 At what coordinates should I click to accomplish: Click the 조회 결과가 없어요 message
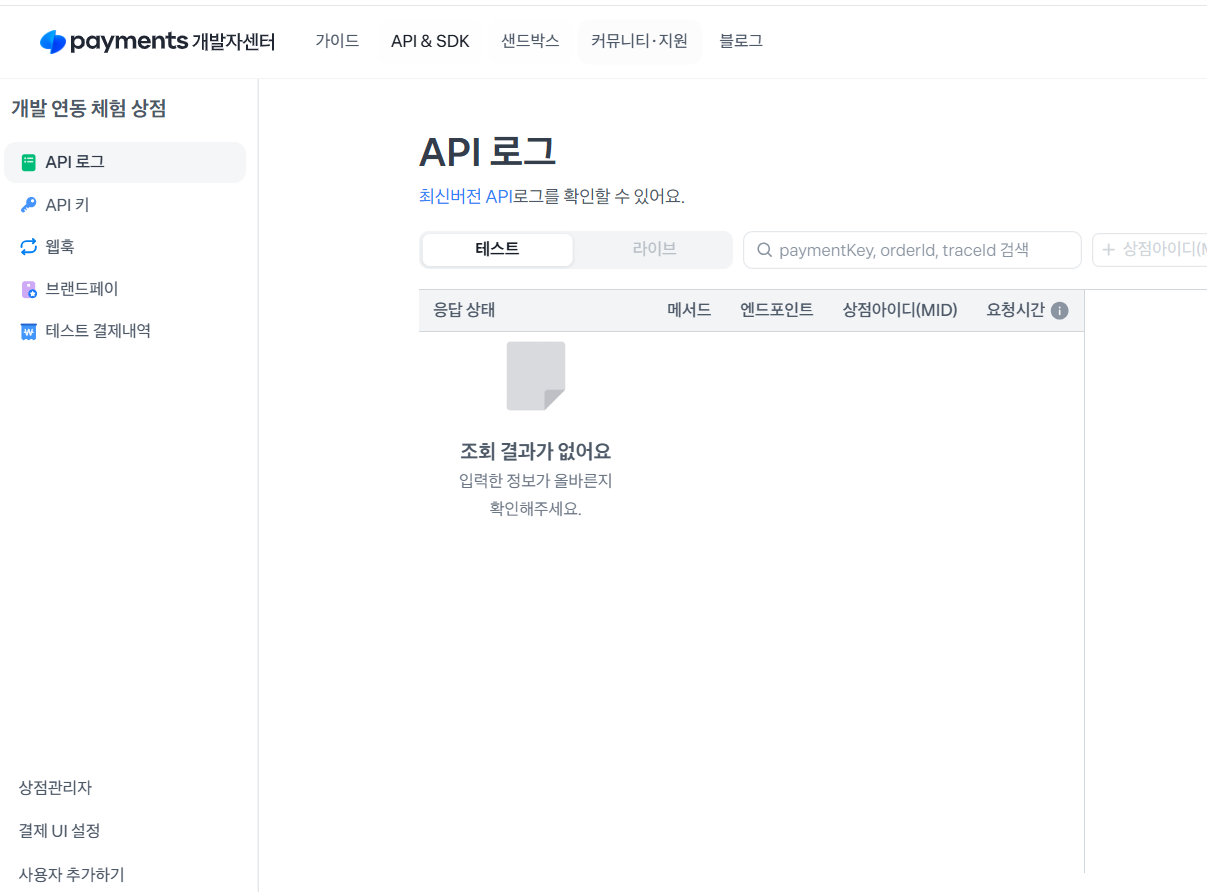coord(535,451)
